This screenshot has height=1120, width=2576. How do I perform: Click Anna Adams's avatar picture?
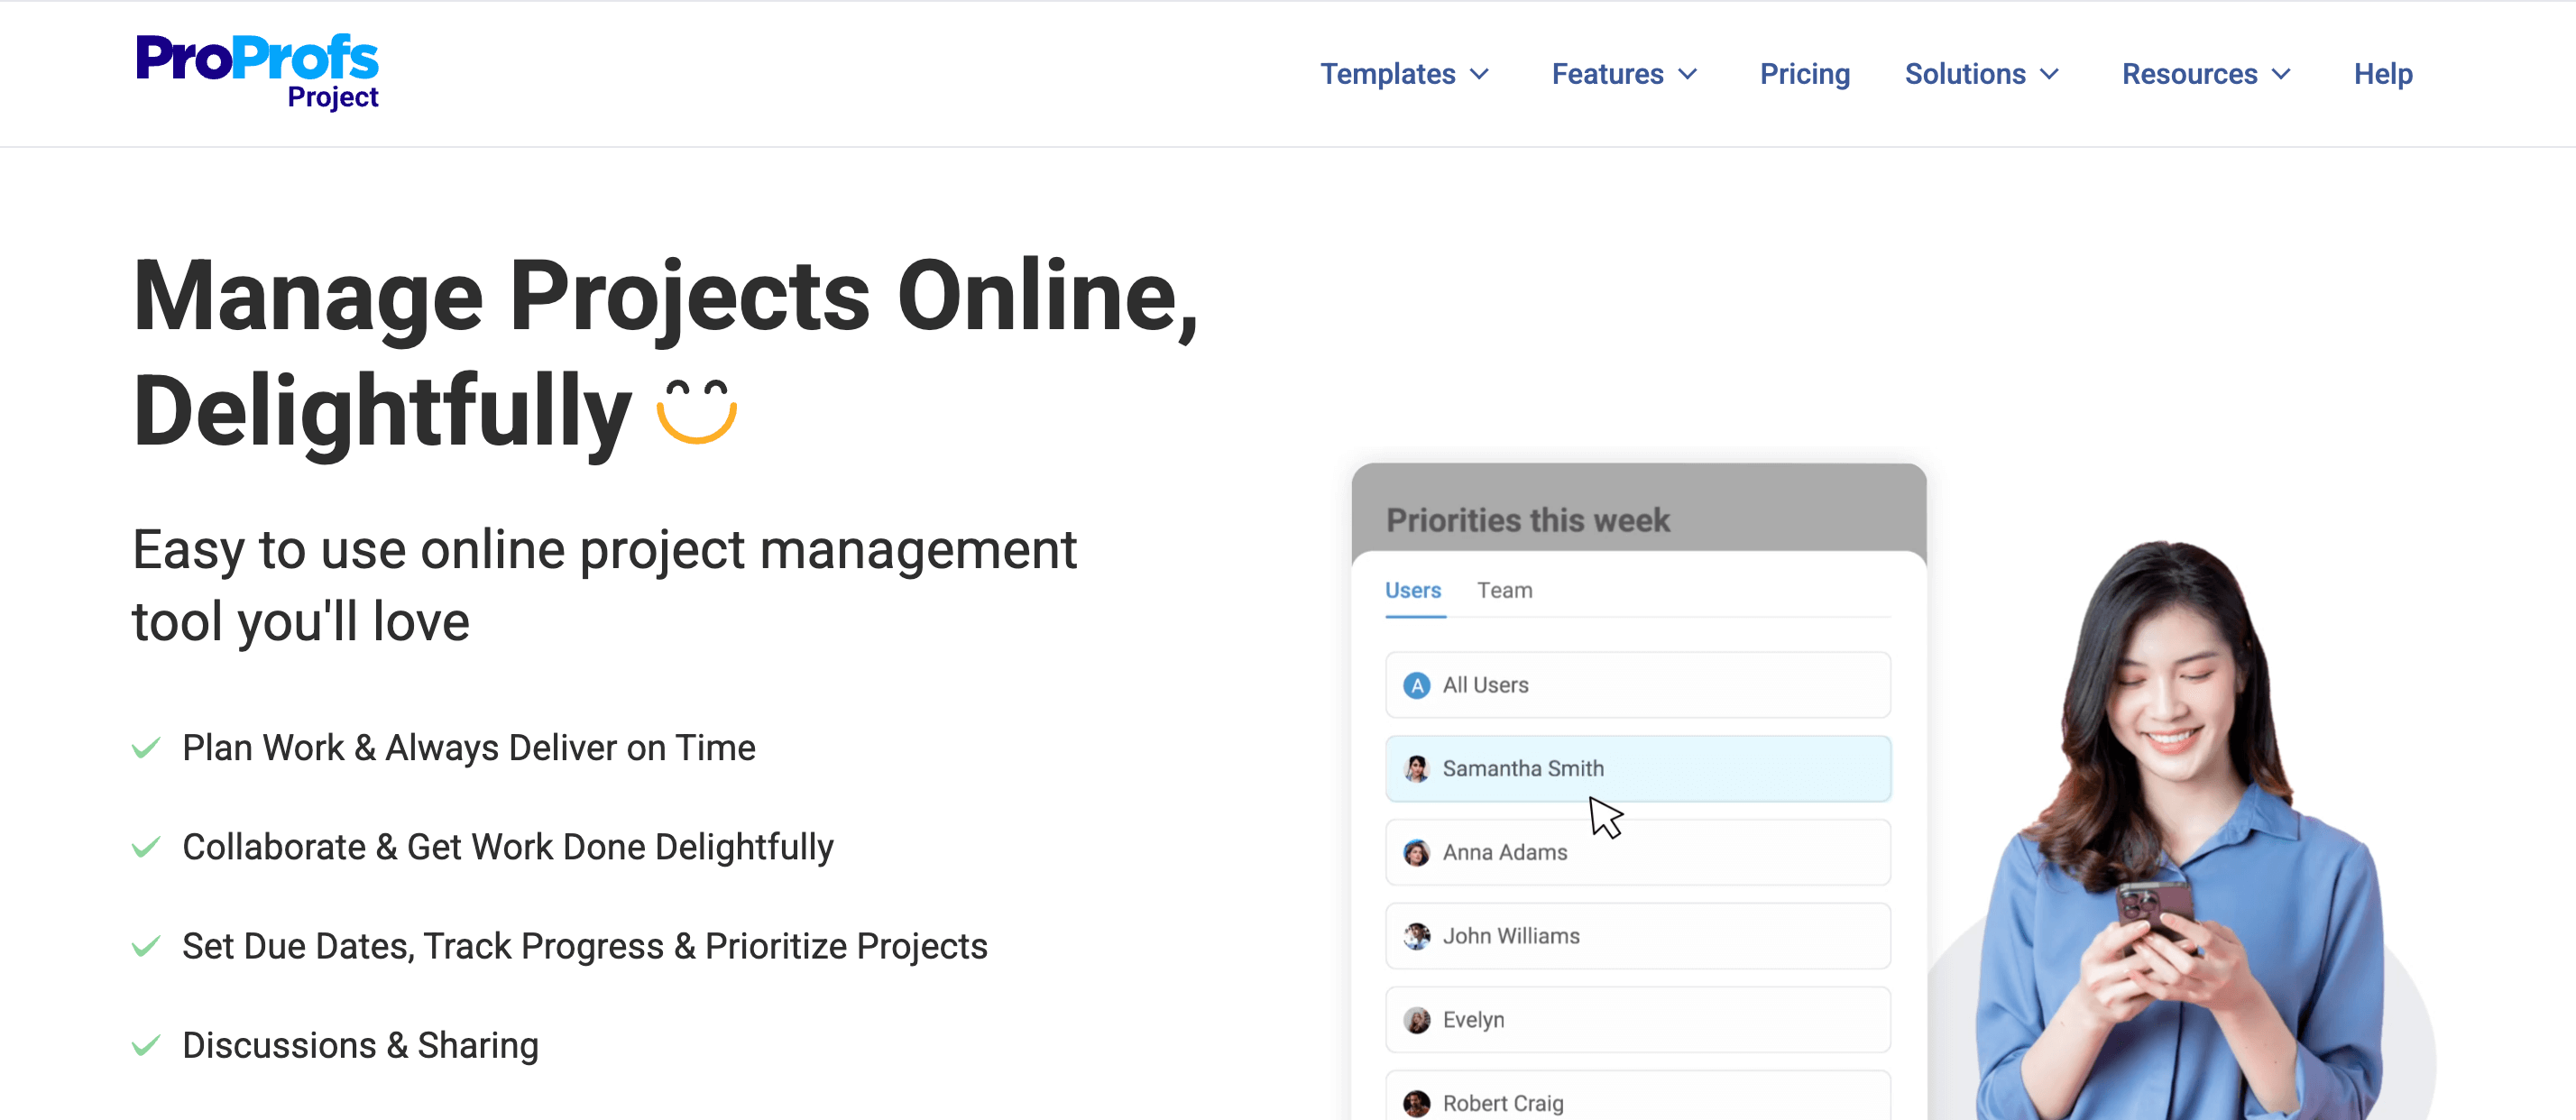1416,853
